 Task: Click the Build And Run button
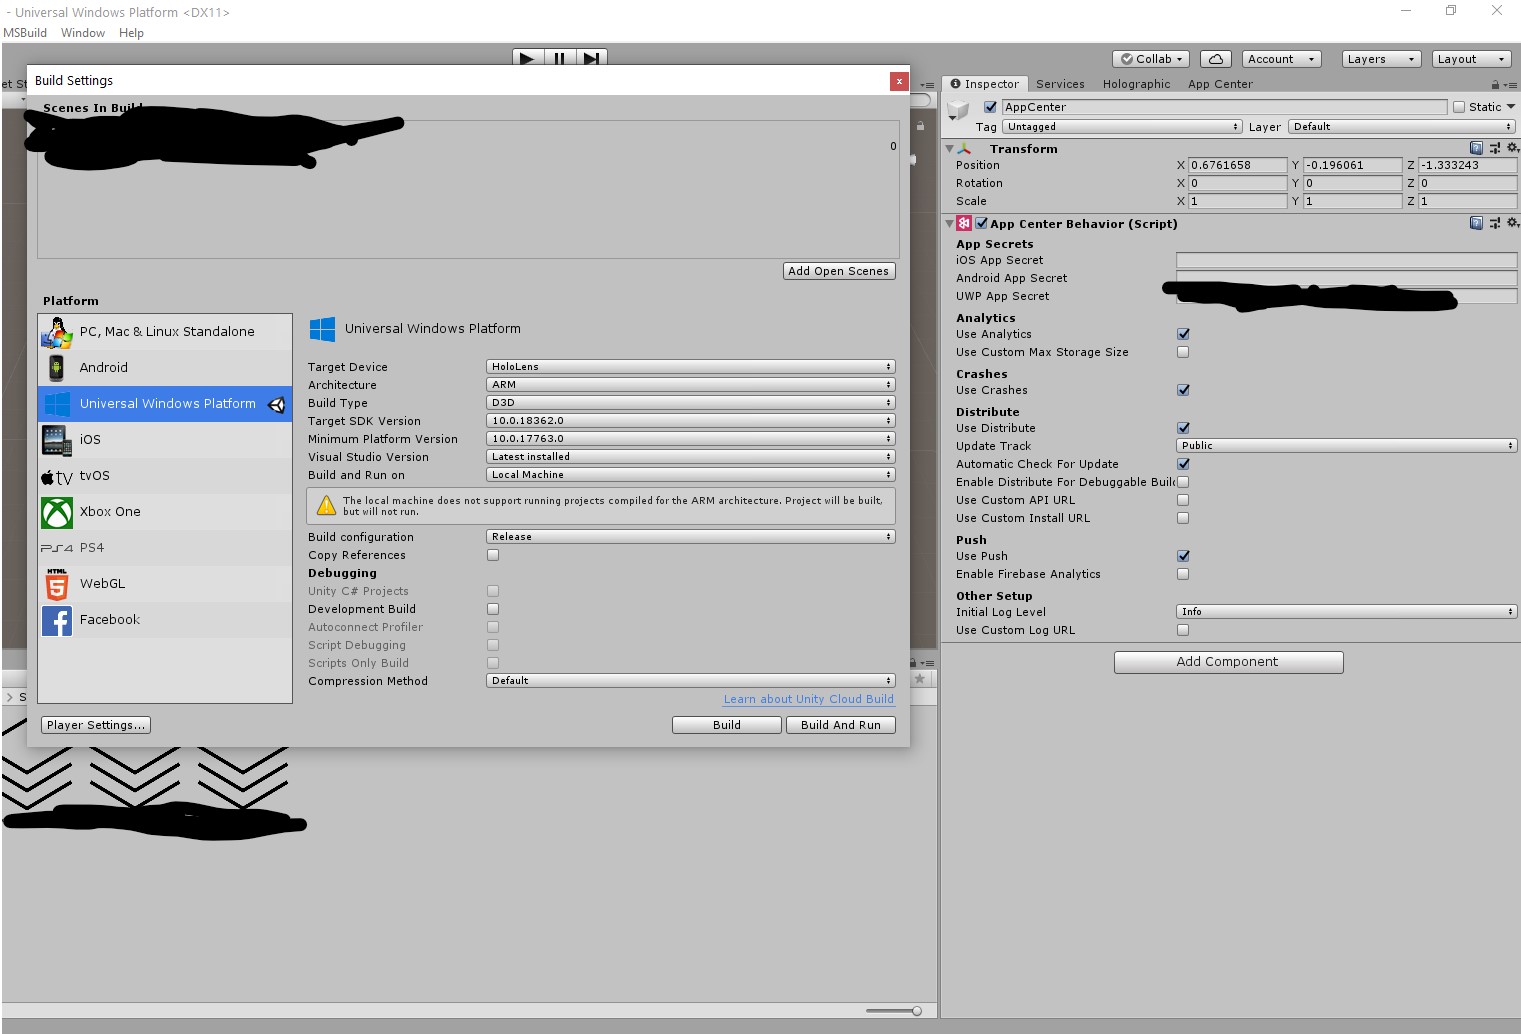pos(840,725)
